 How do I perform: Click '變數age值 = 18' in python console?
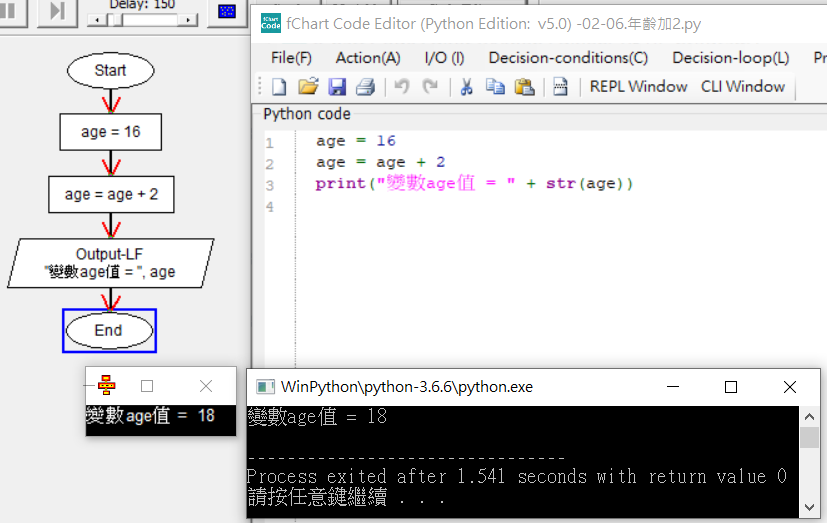[x=318, y=417]
